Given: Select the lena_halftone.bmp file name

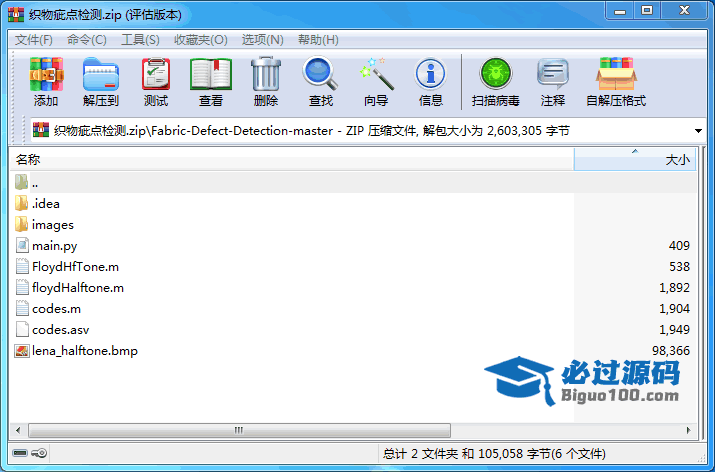Looking at the screenshot, I should (85, 351).
